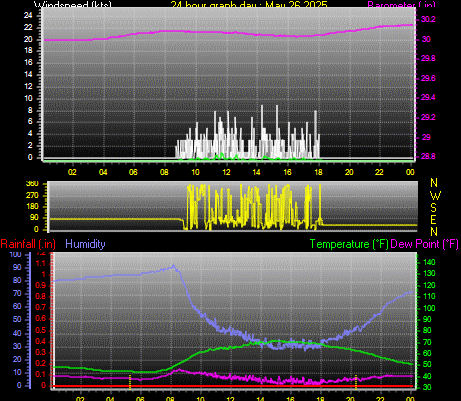The height and width of the screenshot is (401, 461).
Task: Click the S compass direction letter
Action: tap(433, 208)
